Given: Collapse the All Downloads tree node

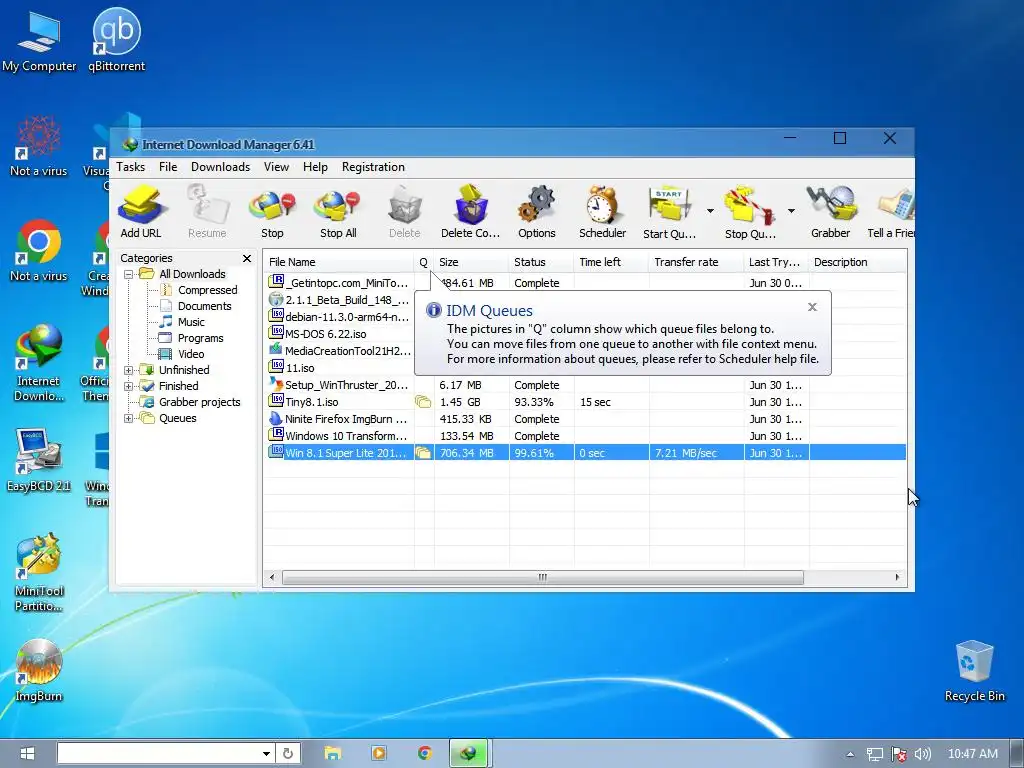Looking at the screenshot, I should click(129, 274).
